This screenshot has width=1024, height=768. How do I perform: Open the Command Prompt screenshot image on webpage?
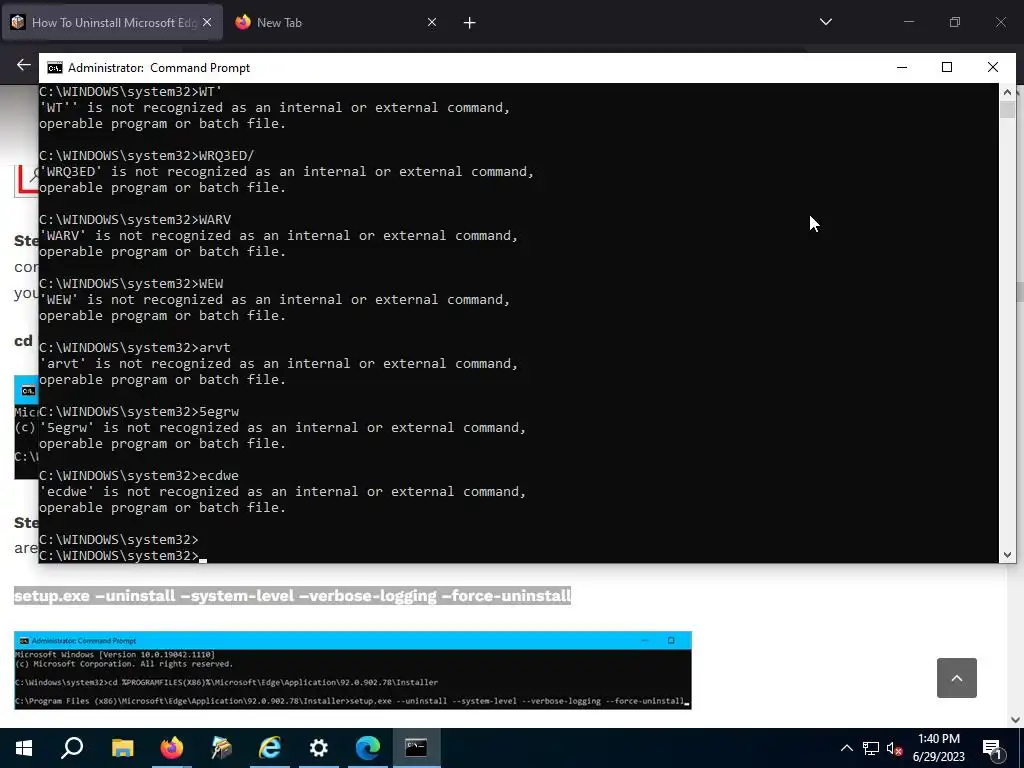pos(353,670)
